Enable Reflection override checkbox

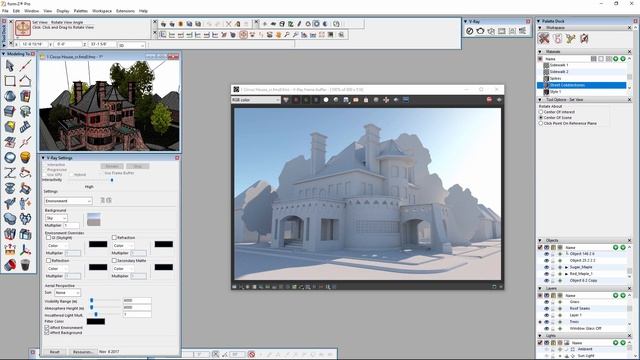tap(48, 260)
